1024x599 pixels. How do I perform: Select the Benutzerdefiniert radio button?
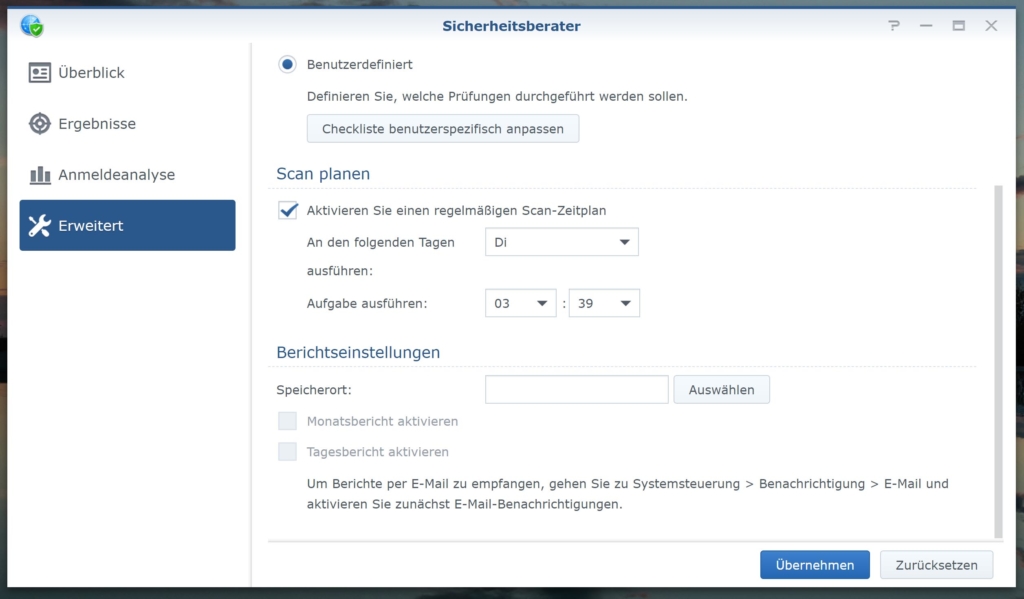(288, 64)
